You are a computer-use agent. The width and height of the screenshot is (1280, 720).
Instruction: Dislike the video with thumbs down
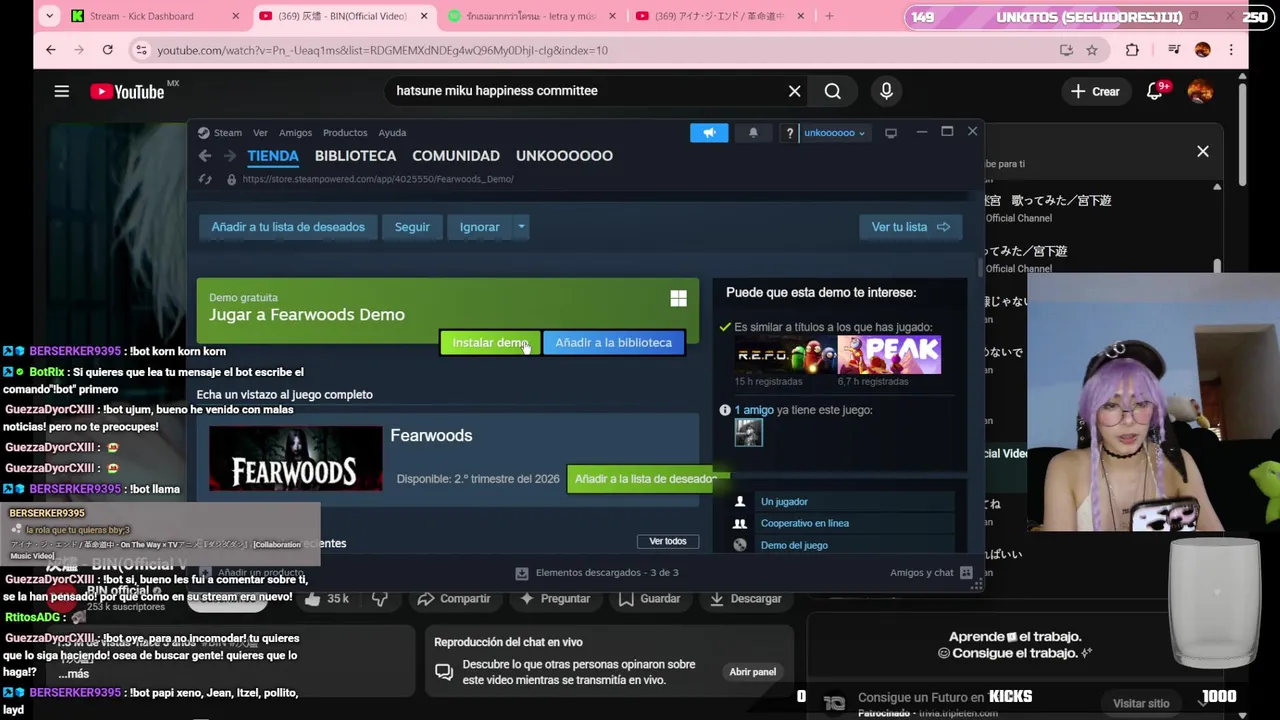380,598
